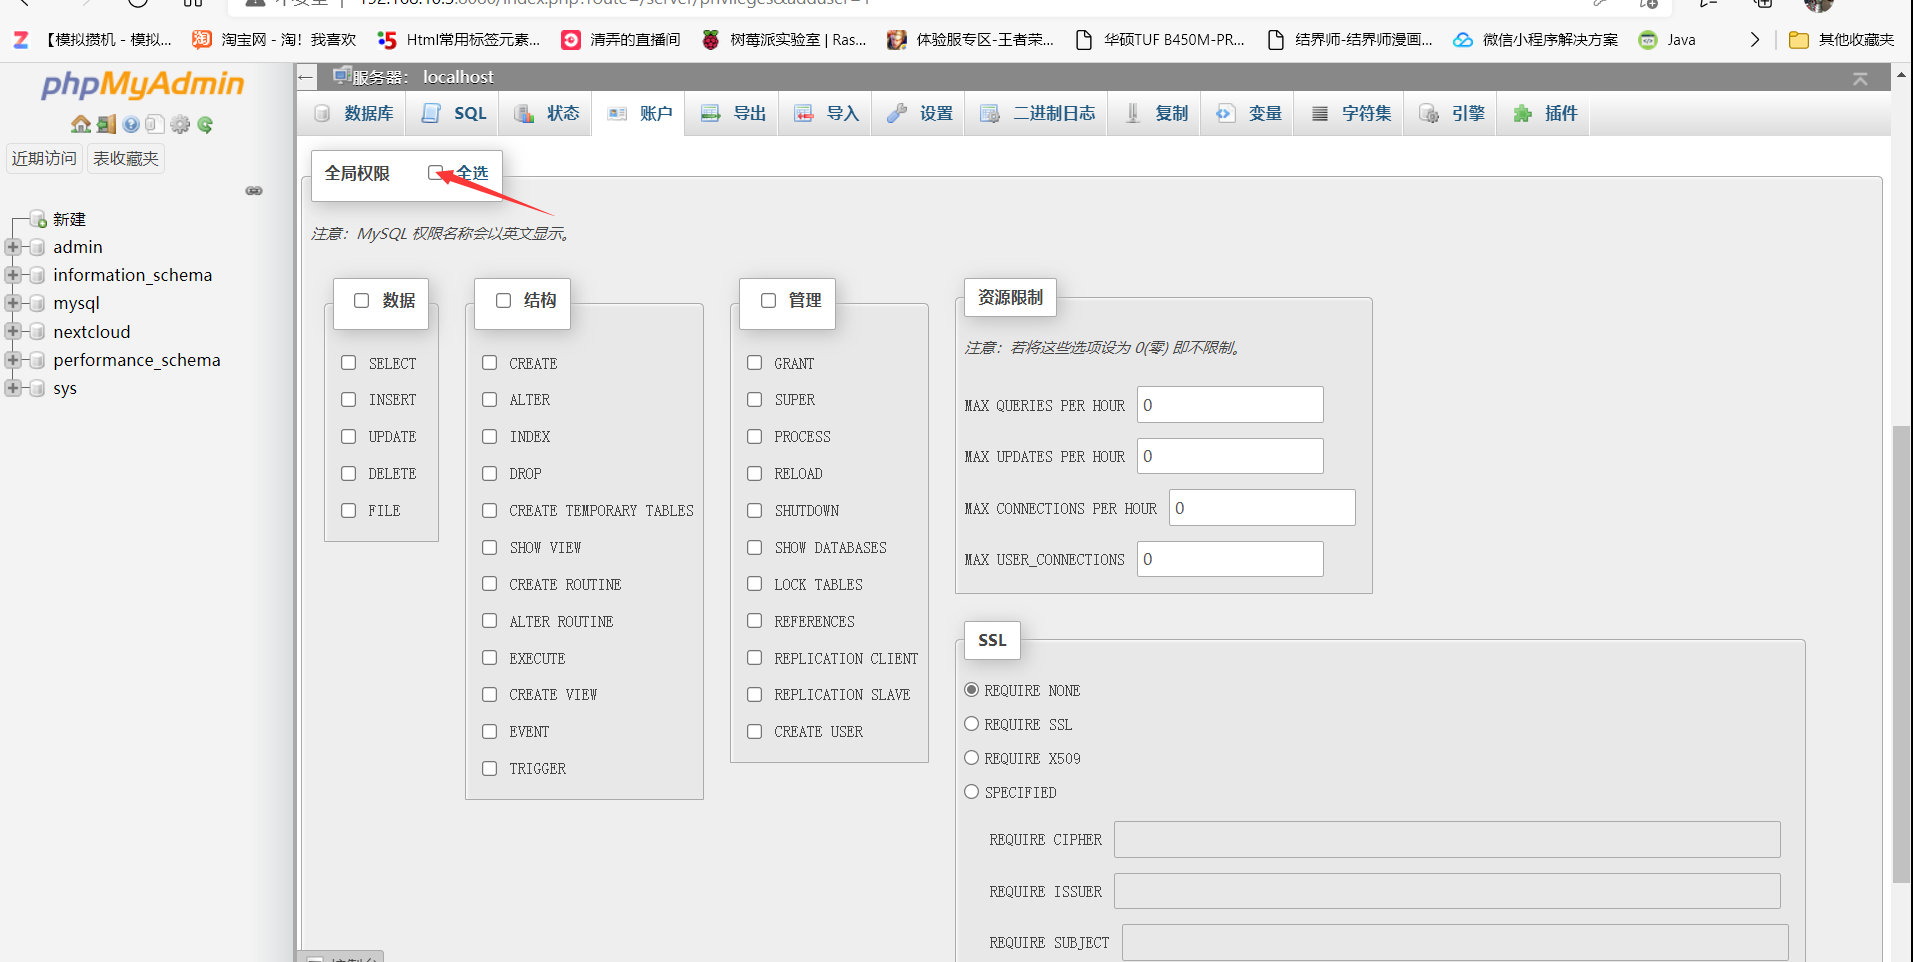This screenshot has height=962, width=1913.
Task: Tick the 全选 global privileges checkbox
Action: 436,173
